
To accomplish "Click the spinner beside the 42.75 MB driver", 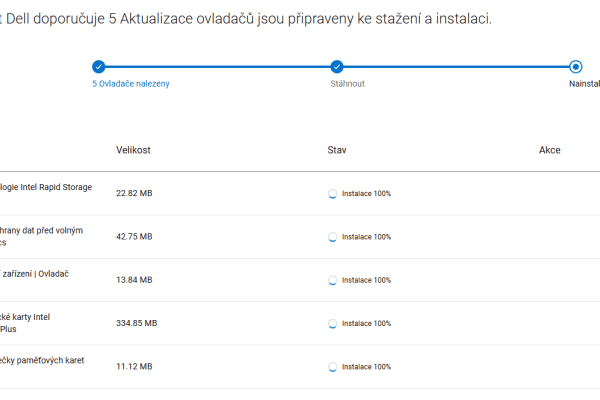I will point(333,237).
